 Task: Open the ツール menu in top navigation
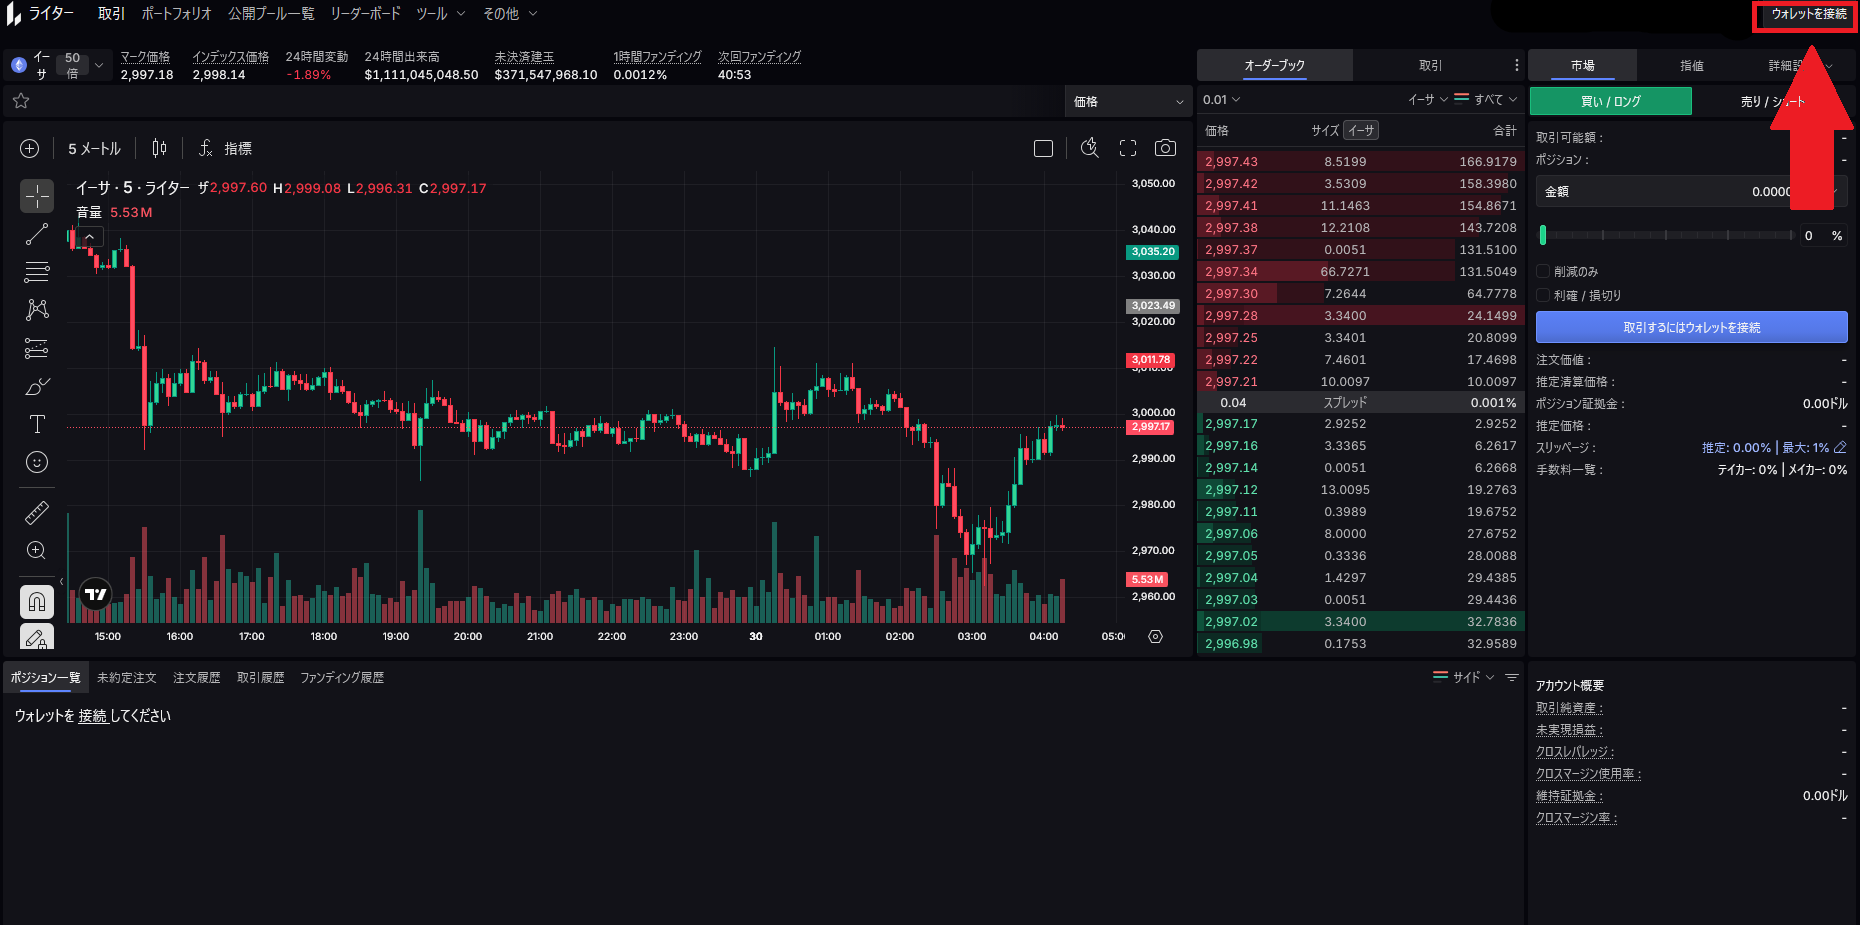click(x=440, y=14)
